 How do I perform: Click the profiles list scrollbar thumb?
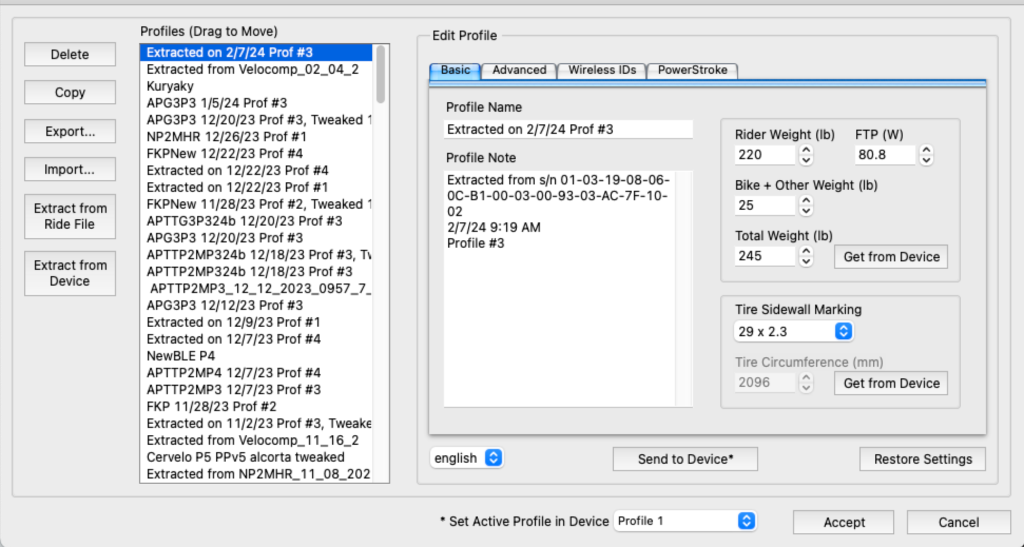381,74
